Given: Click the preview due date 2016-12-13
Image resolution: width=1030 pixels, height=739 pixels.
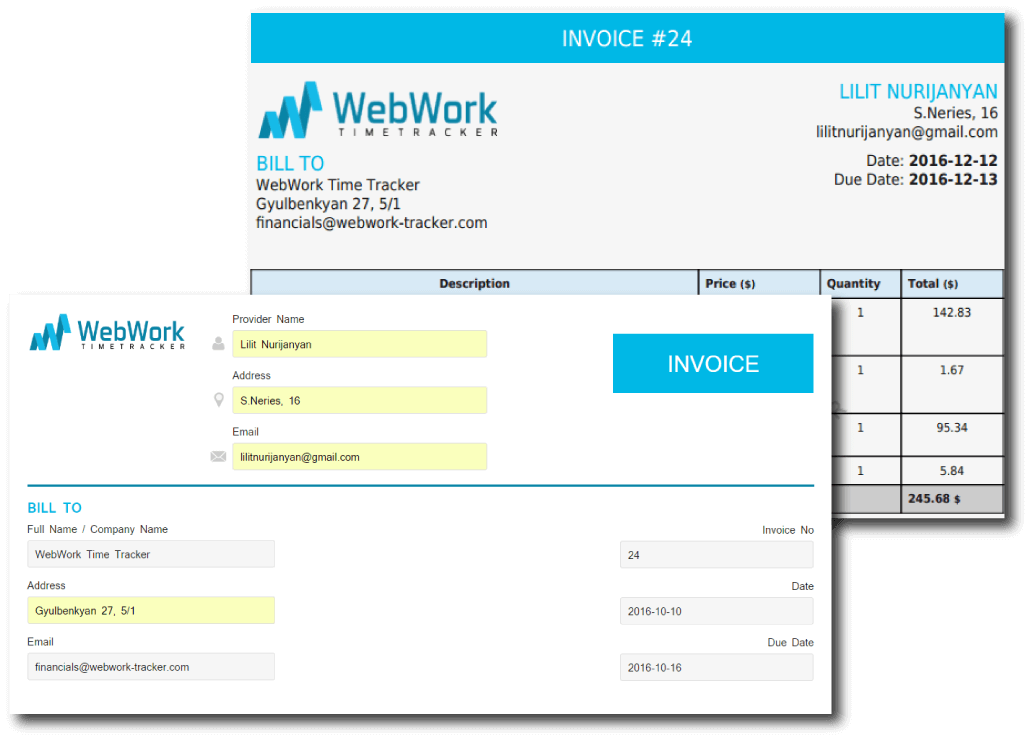Looking at the screenshot, I should pos(953,180).
